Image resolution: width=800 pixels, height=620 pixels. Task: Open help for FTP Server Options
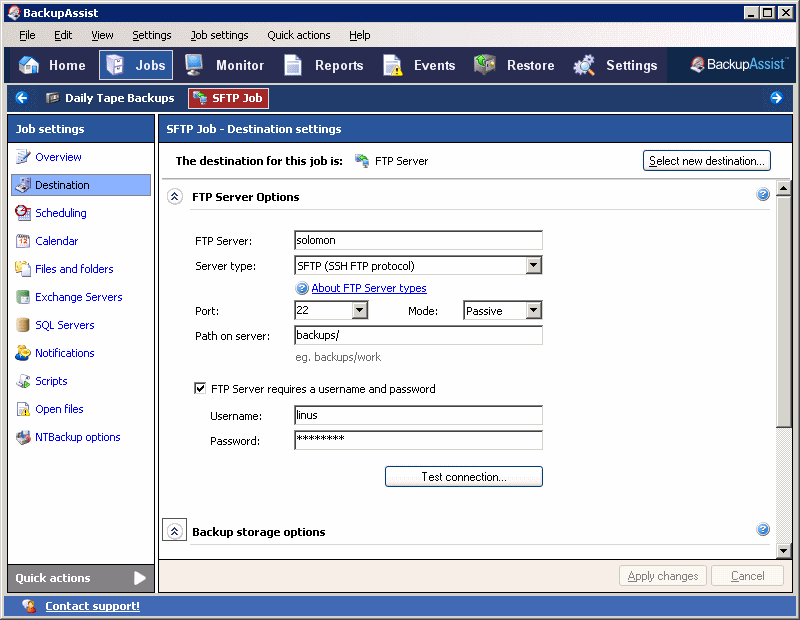tap(763, 194)
